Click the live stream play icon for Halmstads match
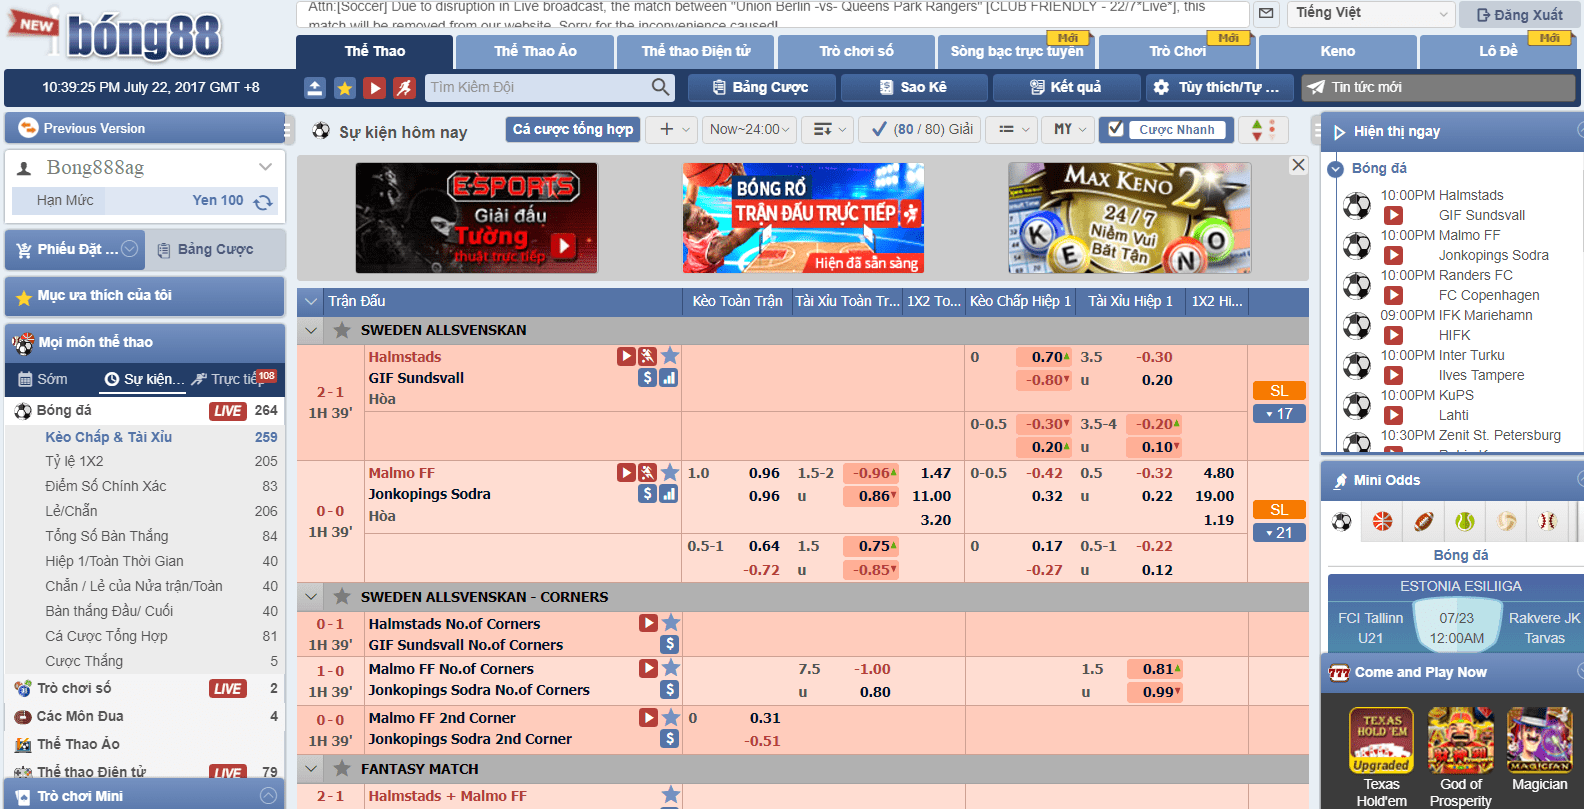 (x=626, y=356)
